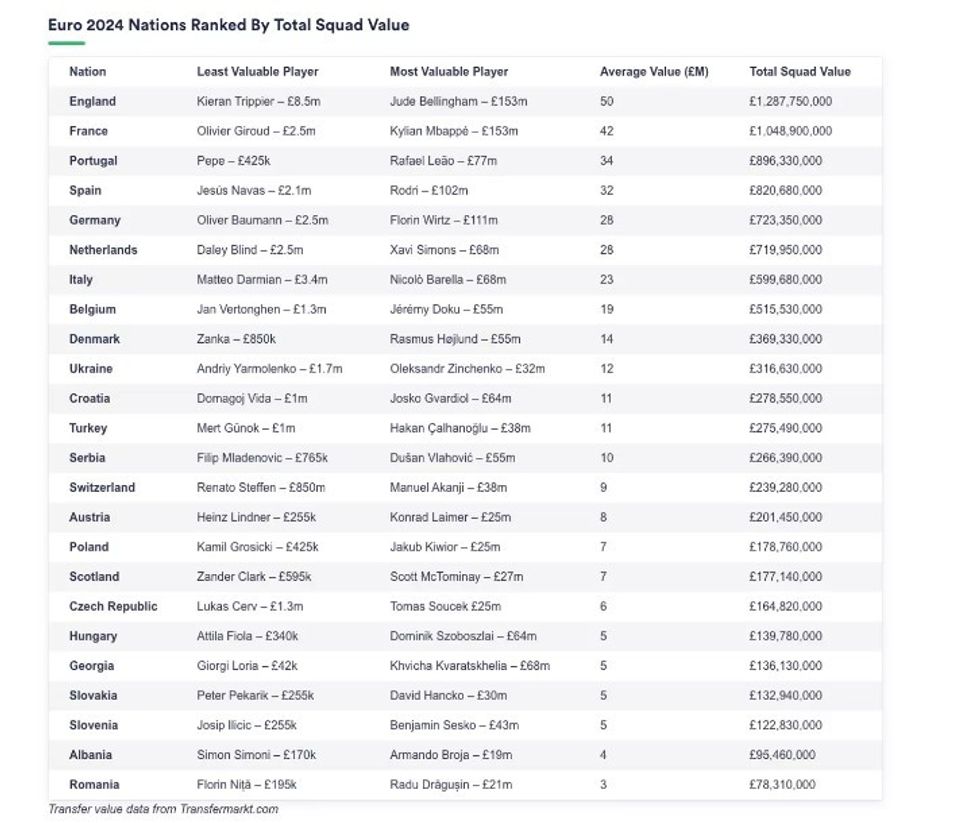
Task: Click Scotland's Scott McTominay – £27m cell
Action: 456,577
